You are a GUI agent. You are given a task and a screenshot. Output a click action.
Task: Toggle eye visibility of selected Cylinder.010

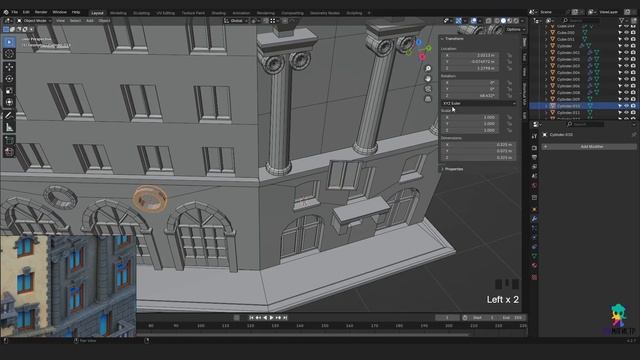pos(626,106)
